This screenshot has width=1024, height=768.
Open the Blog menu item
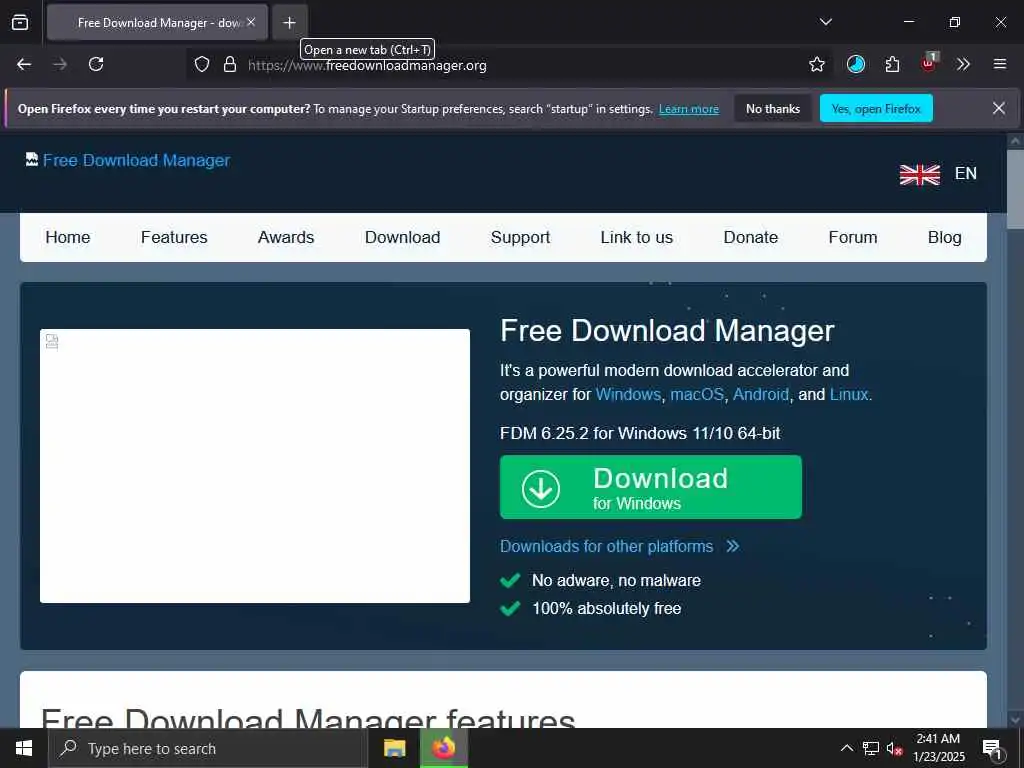(944, 237)
